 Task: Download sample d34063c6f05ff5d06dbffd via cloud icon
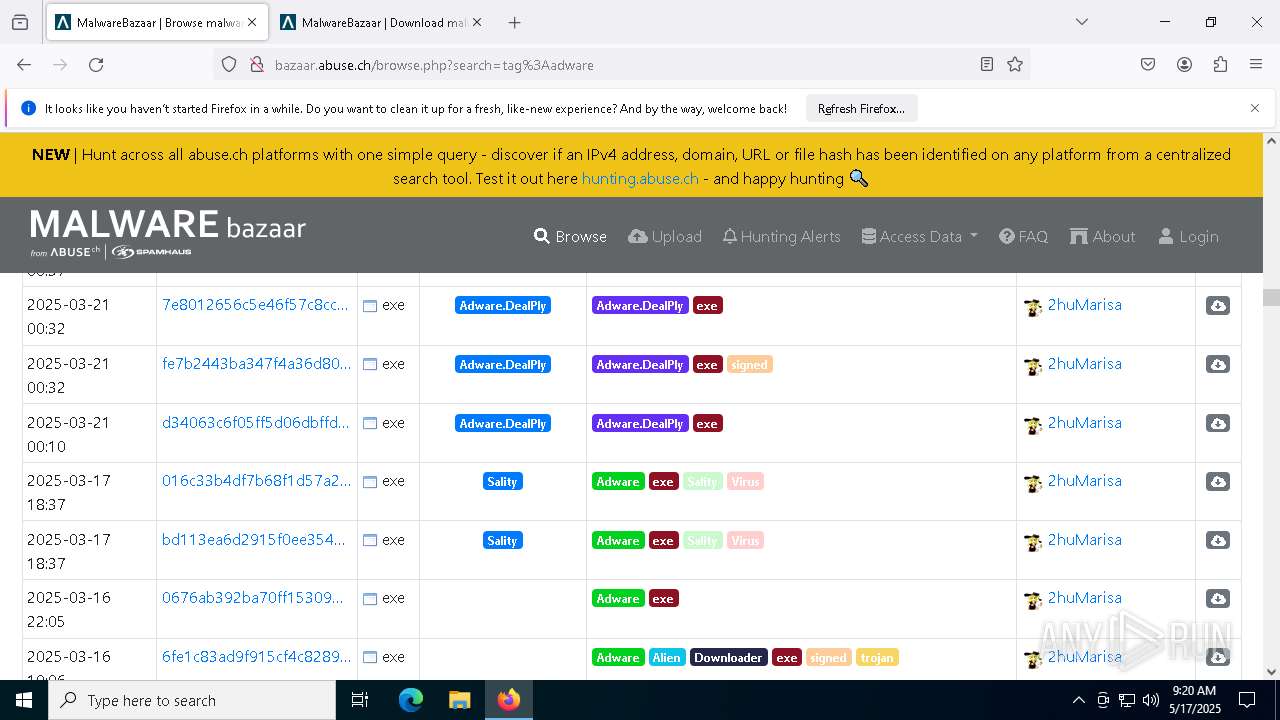[1217, 424]
